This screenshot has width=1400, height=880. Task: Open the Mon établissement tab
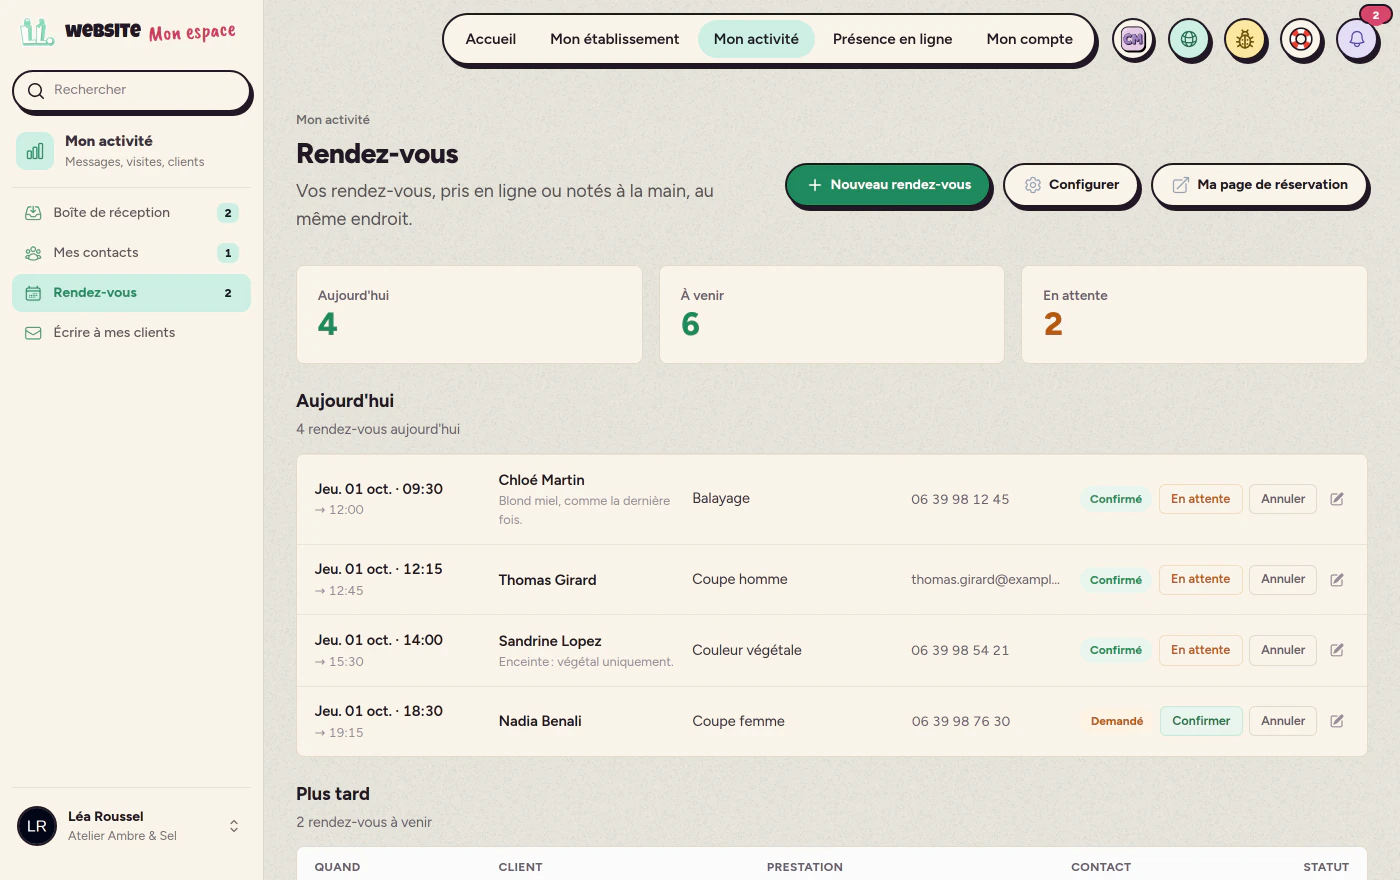[x=615, y=39]
